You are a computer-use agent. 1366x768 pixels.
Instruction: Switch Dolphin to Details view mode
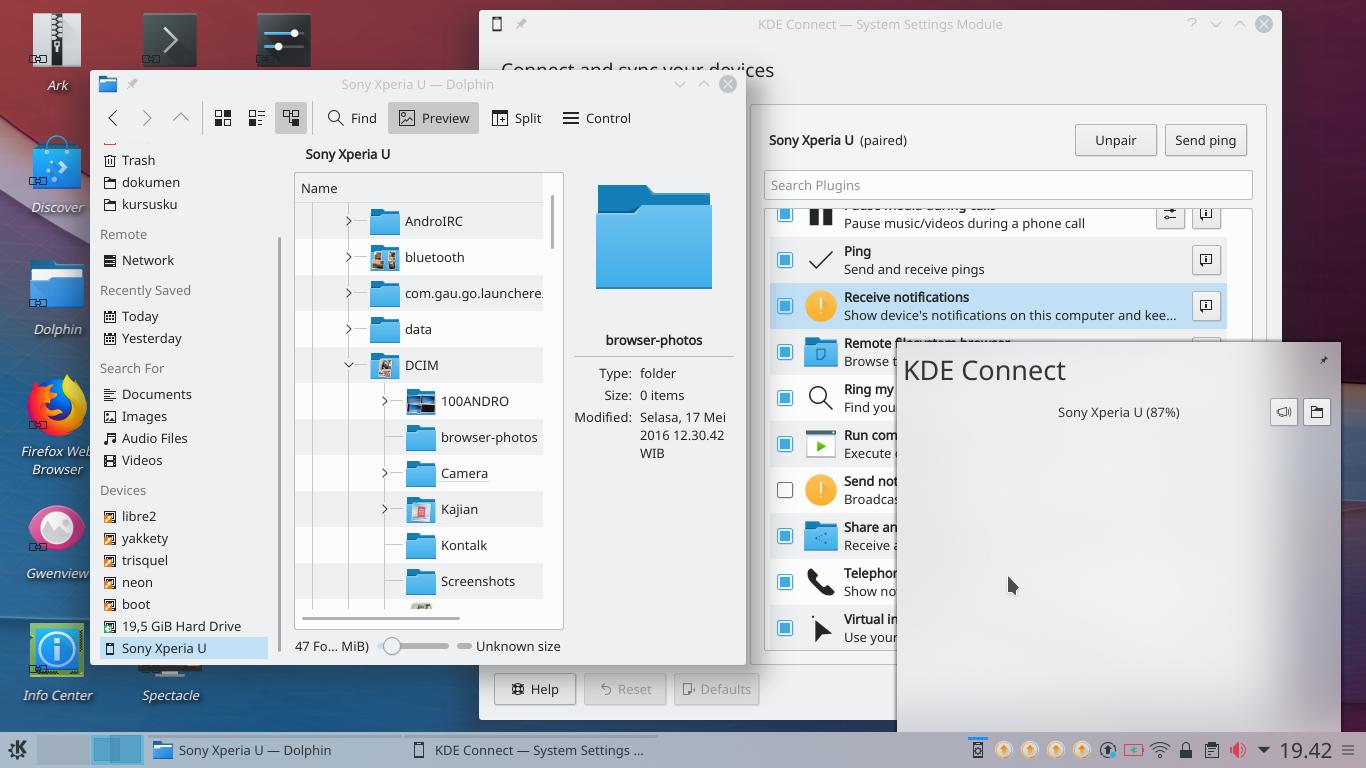point(291,118)
